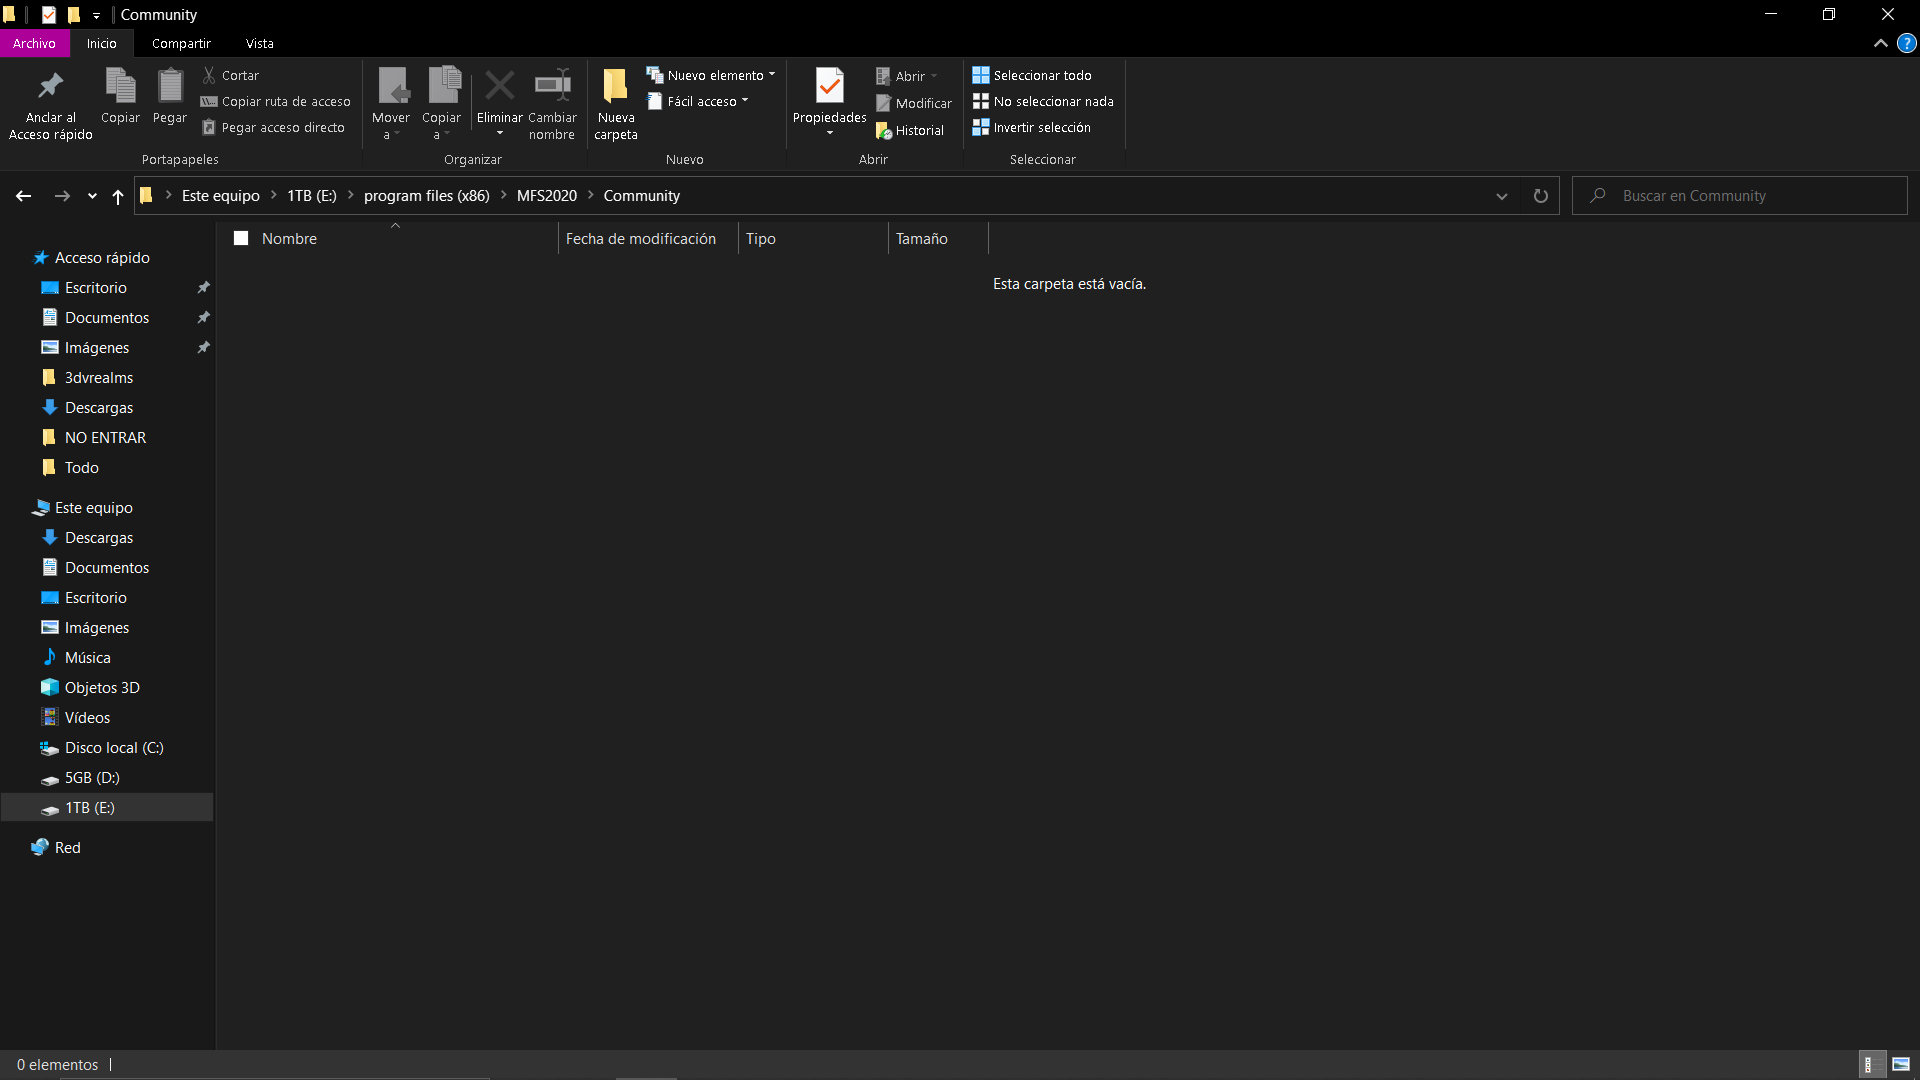
Task: Open the help question mark icon
Action: [x=1906, y=43]
